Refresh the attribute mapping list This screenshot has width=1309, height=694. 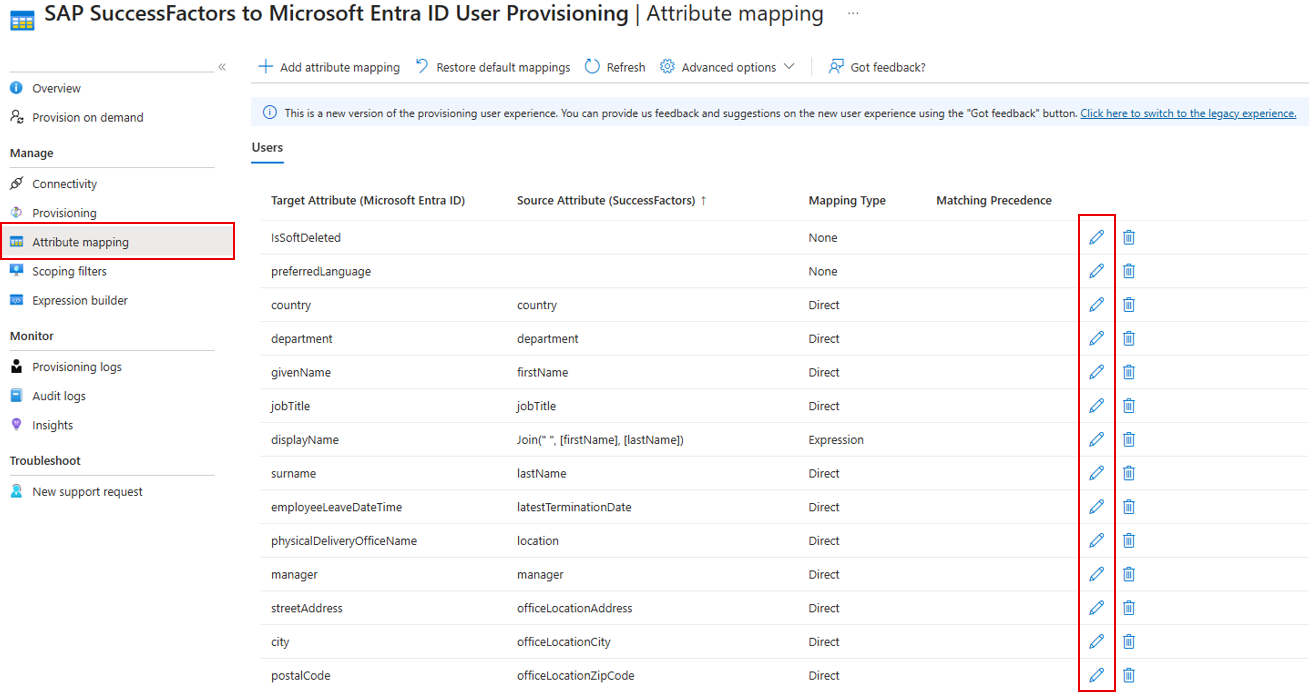click(x=615, y=67)
